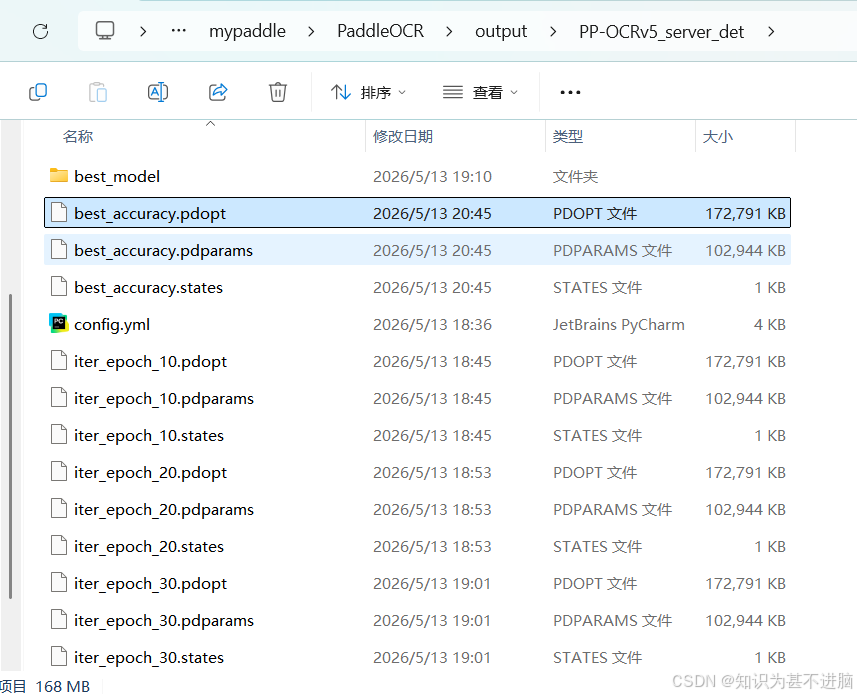857x696 pixels.
Task: Expand the chevron after mypaddle
Action: point(311,32)
